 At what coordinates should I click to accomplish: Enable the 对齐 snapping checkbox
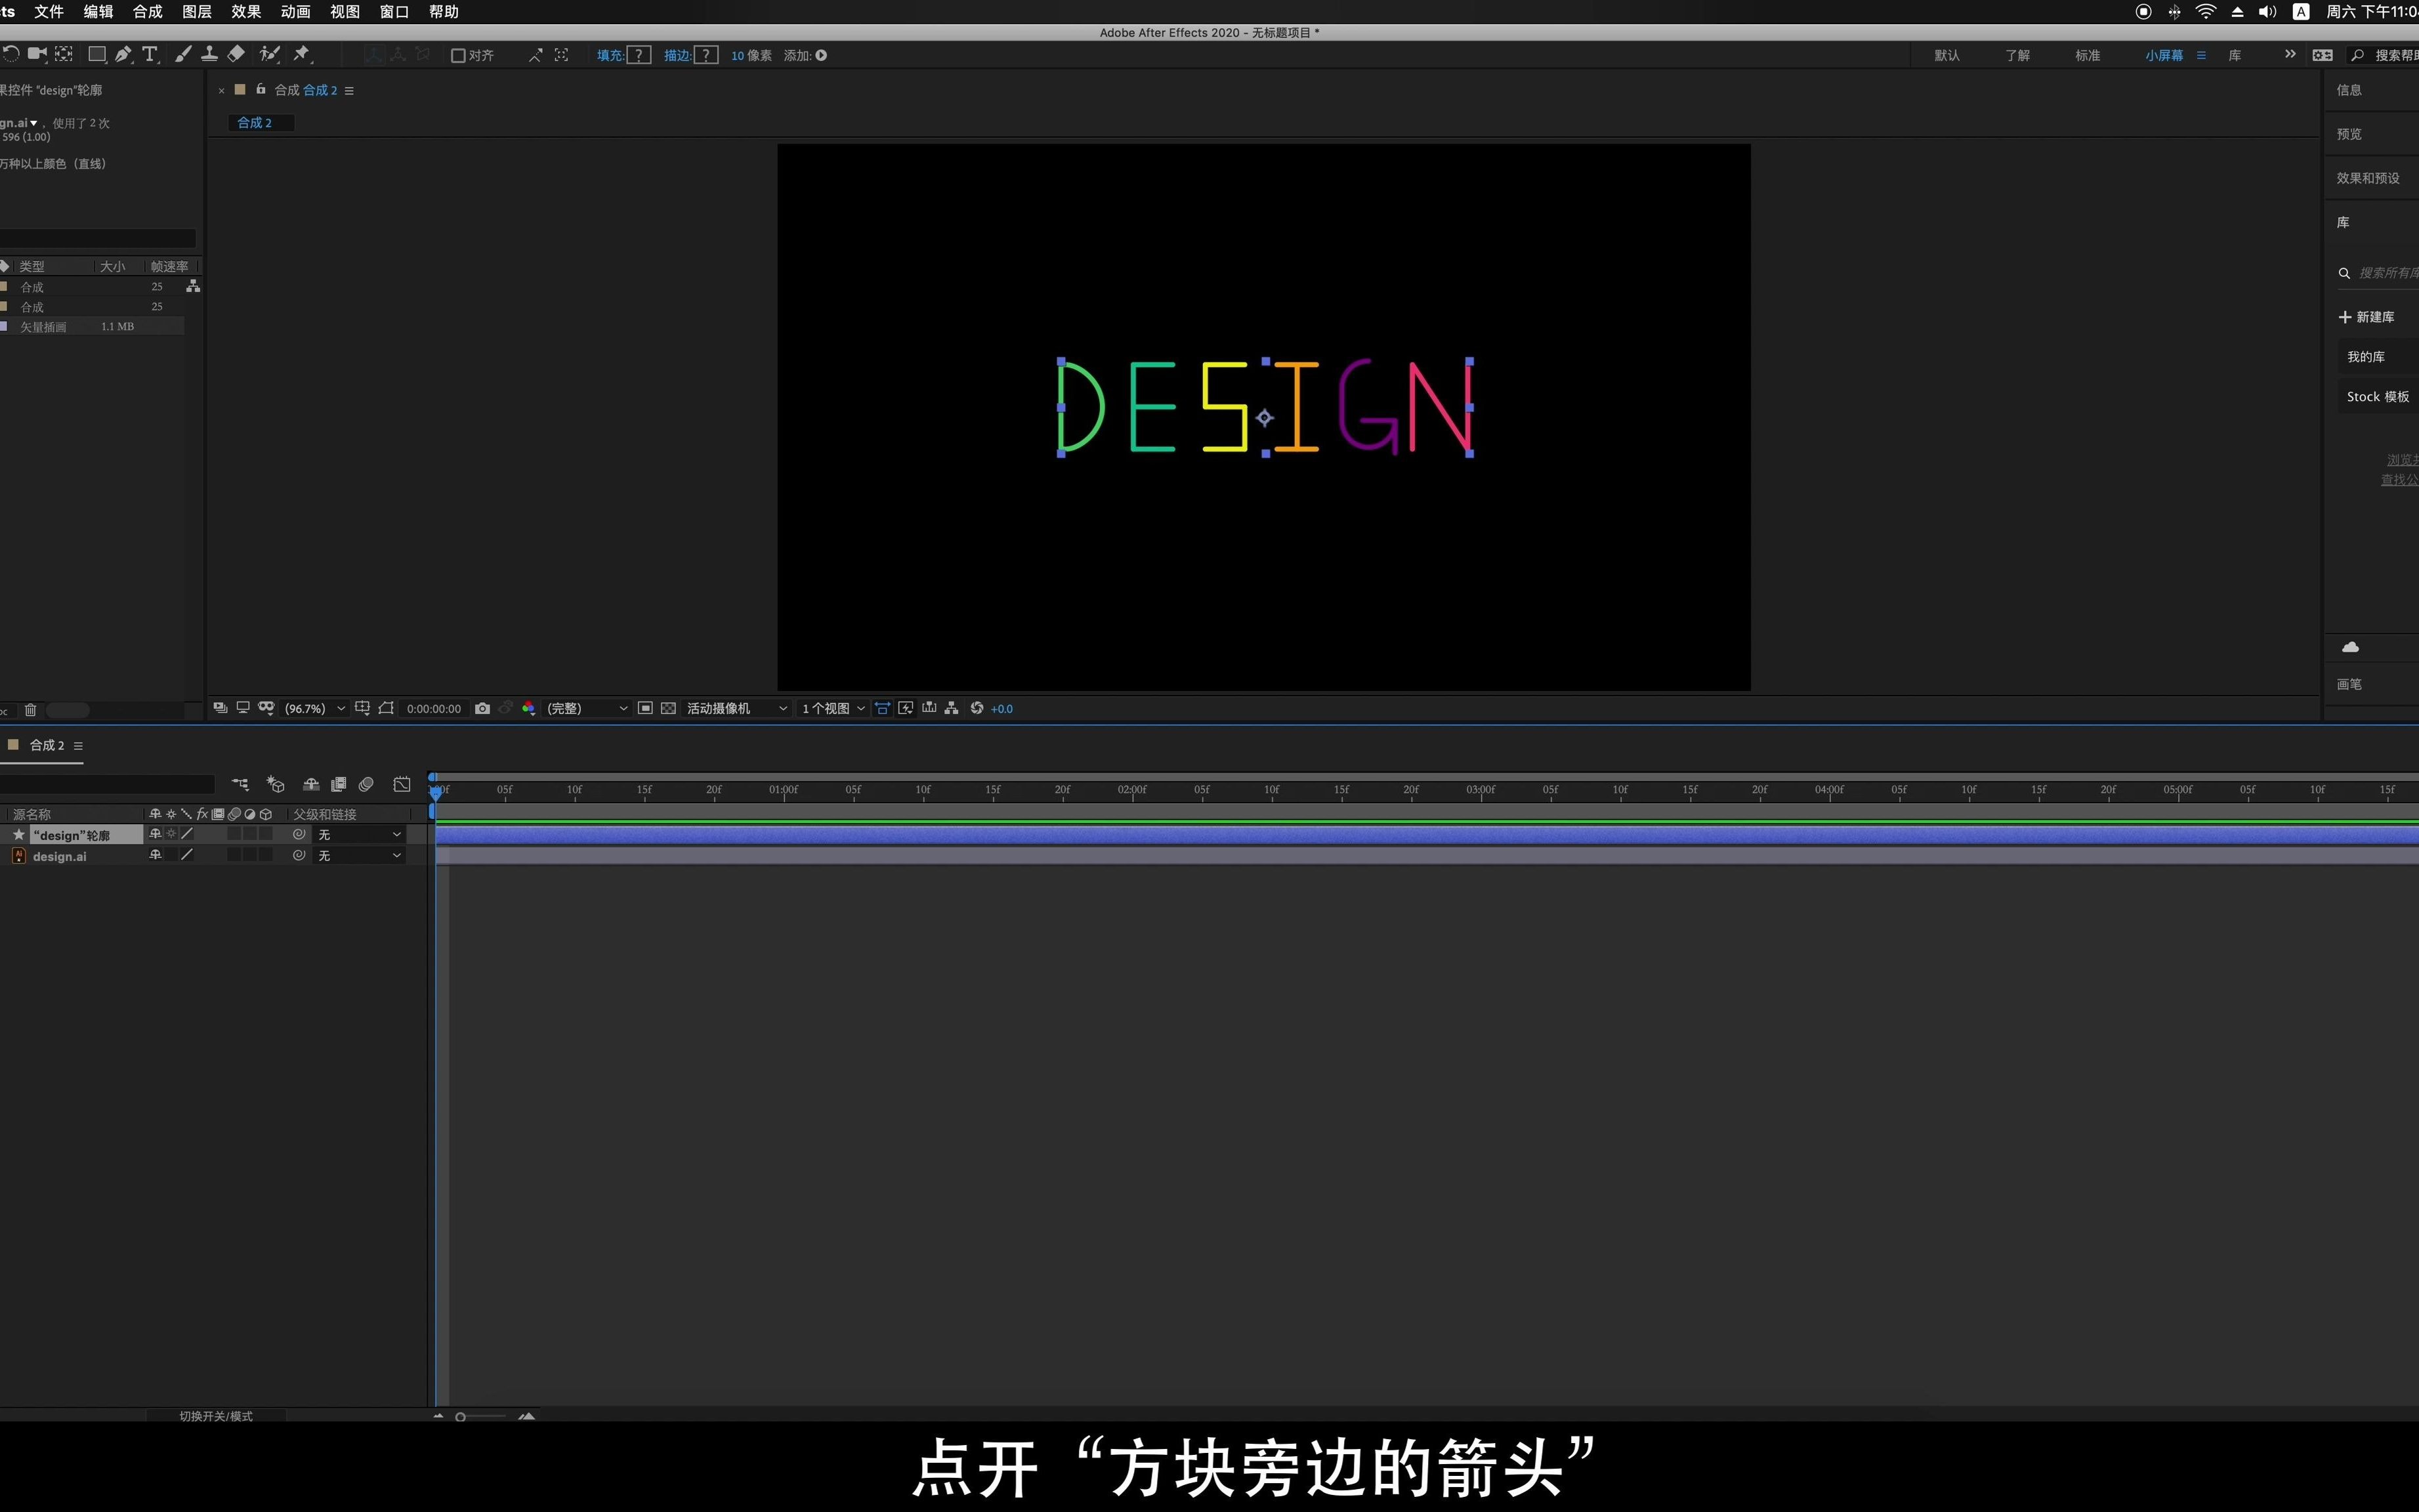pyautogui.click(x=459, y=56)
